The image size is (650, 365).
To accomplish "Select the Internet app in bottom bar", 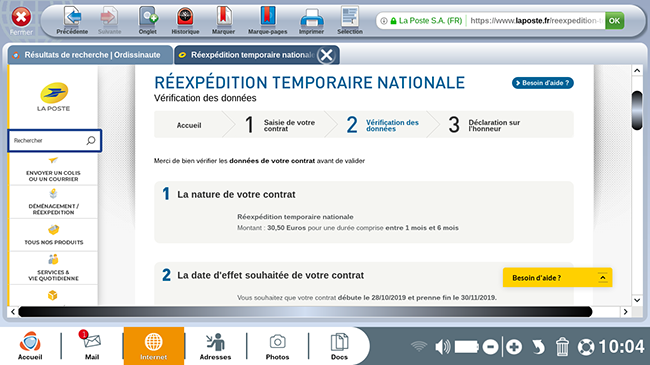I will [x=154, y=346].
